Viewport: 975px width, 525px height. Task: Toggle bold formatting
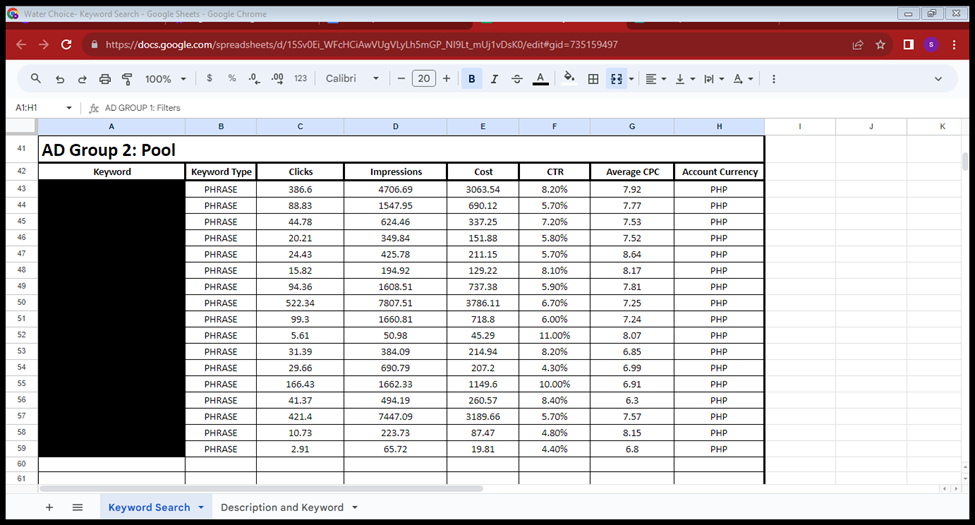(x=472, y=79)
